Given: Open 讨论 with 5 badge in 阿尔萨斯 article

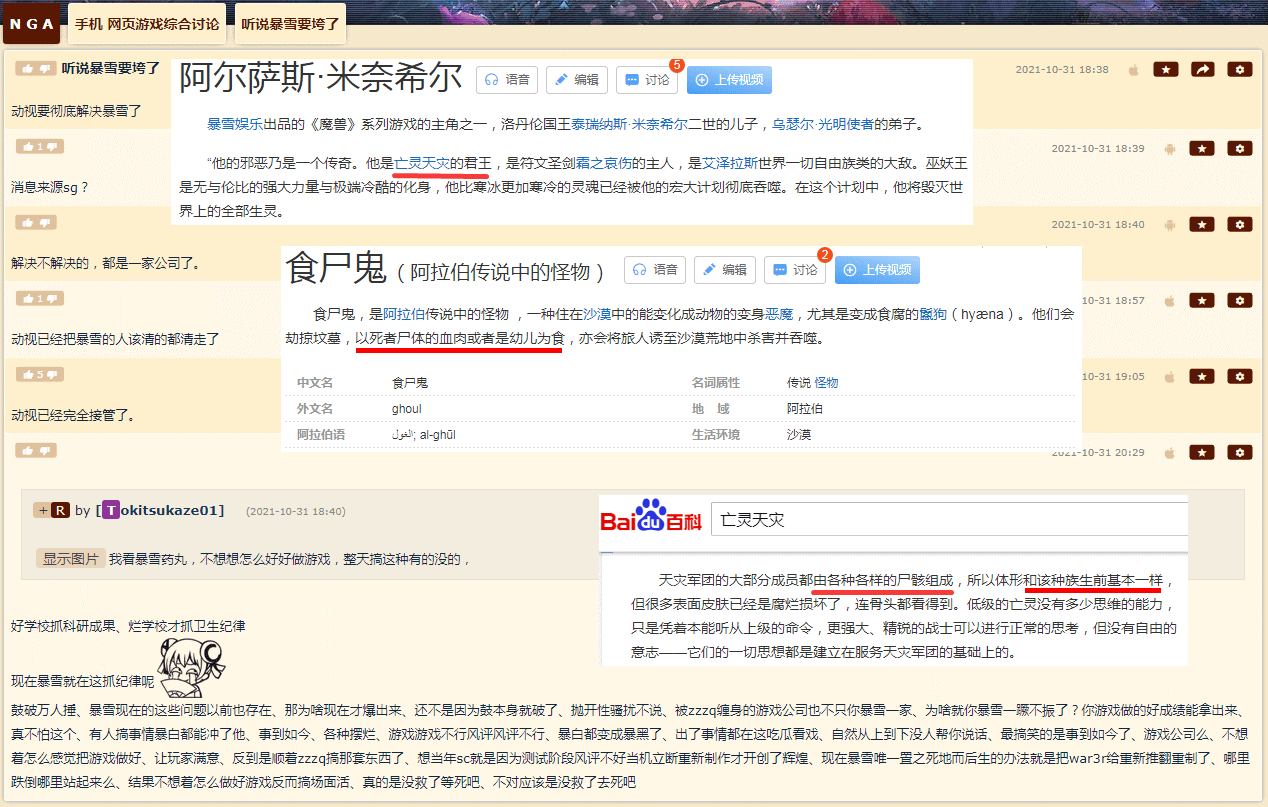Looking at the screenshot, I should click(x=647, y=80).
